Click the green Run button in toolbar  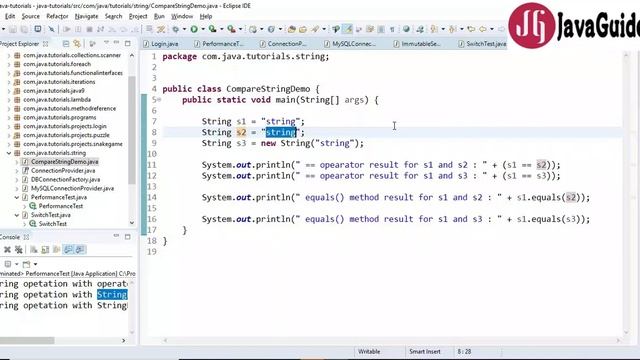194,29
